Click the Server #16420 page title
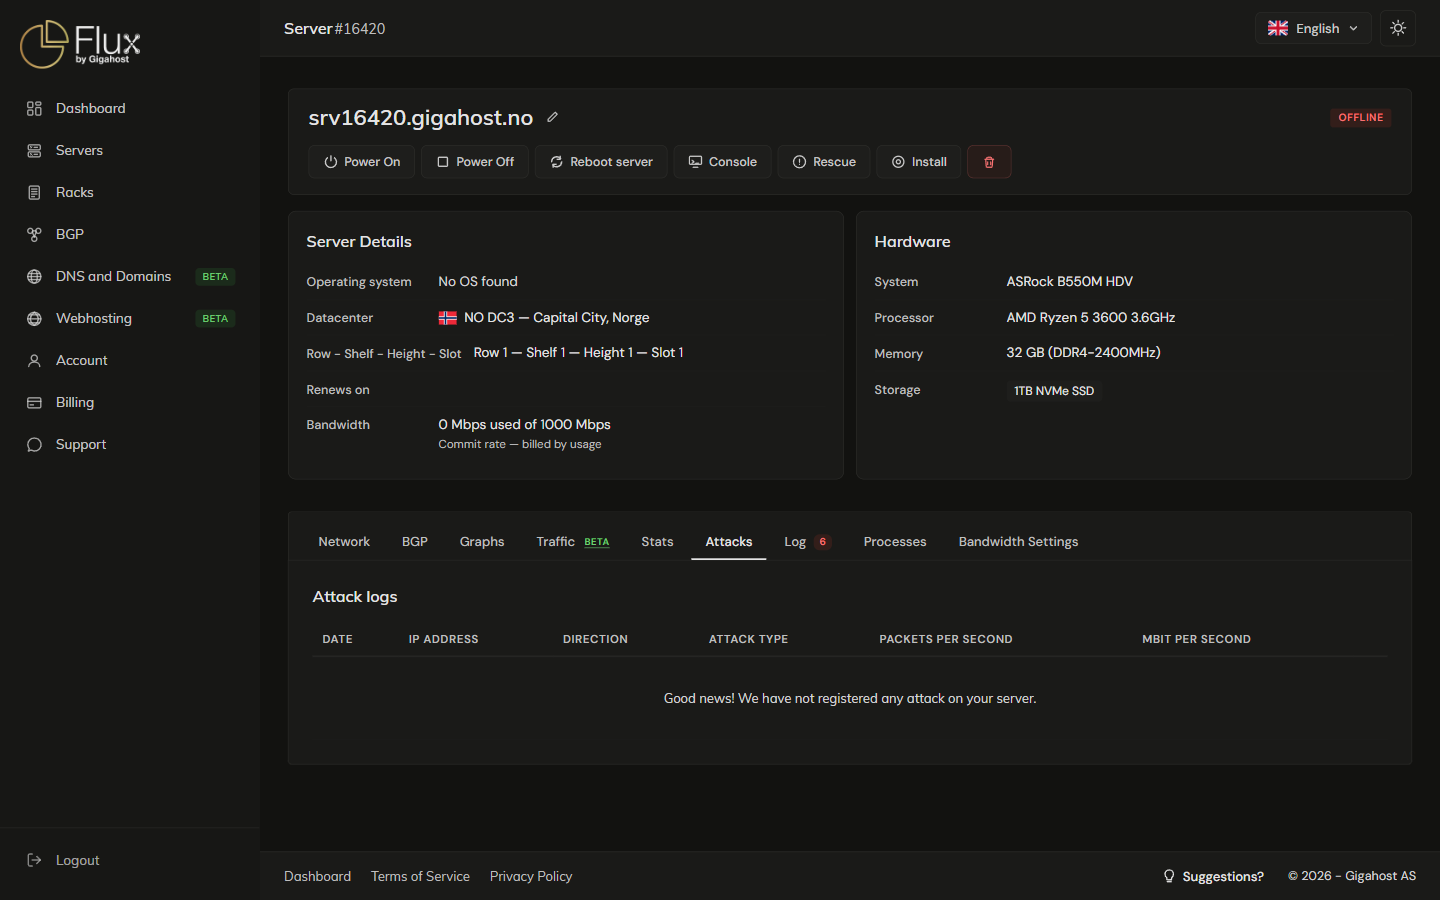The height and width of the screenshot is (900, 1440). tap(334, 28)
